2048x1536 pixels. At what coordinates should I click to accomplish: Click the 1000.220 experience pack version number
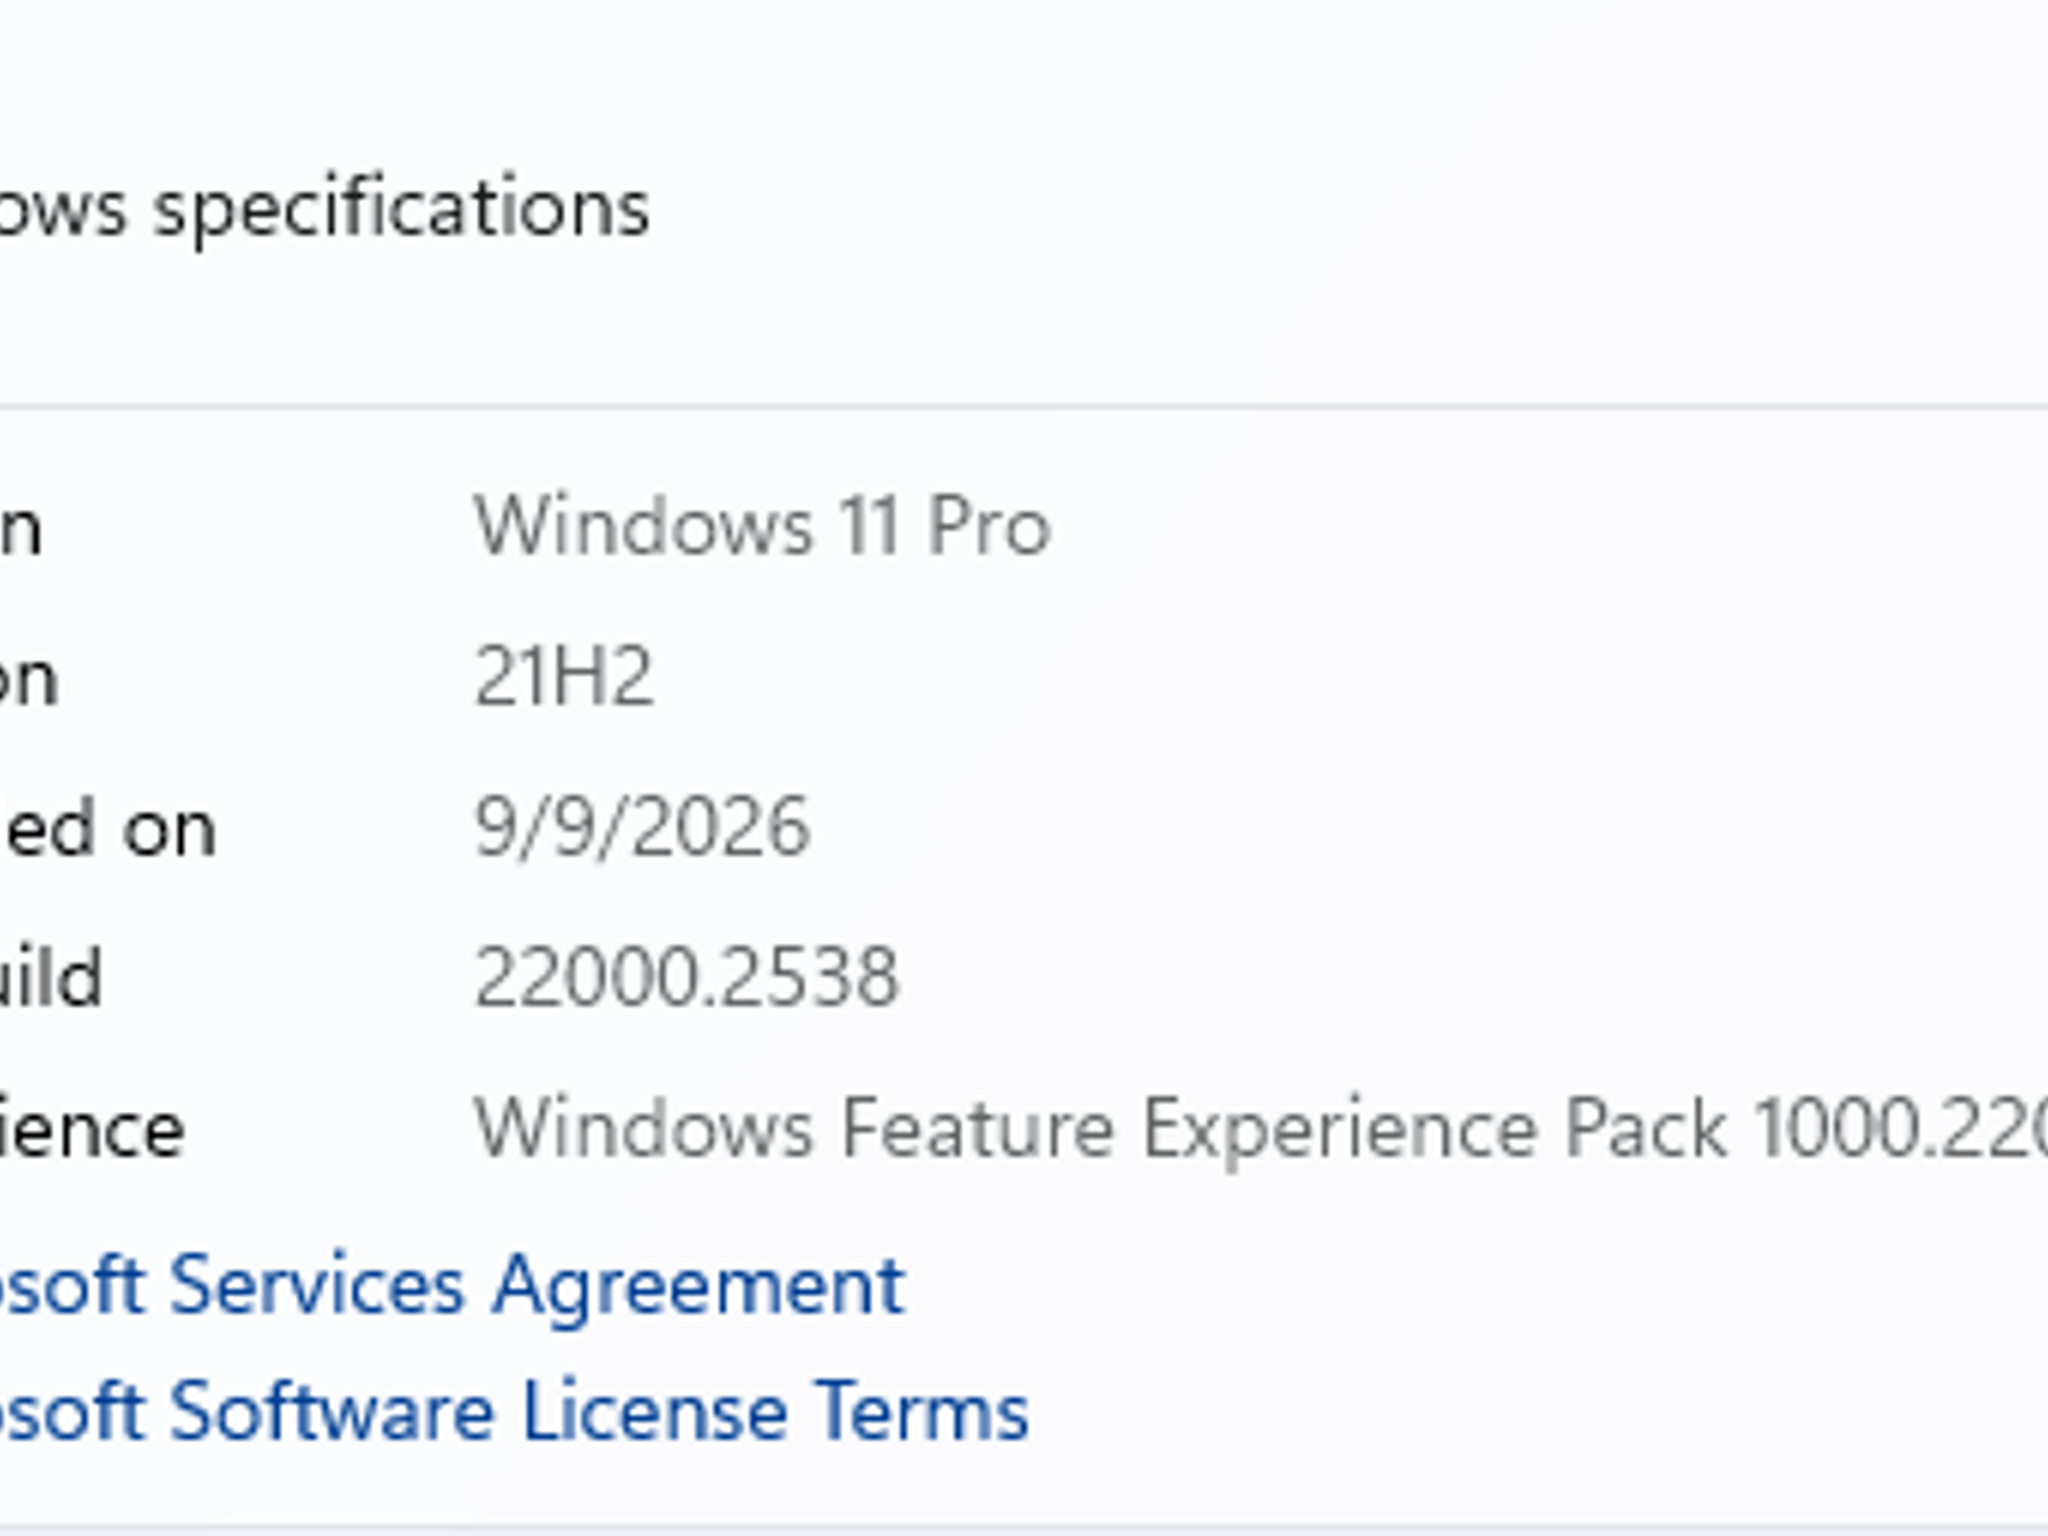[1900, 1129]
